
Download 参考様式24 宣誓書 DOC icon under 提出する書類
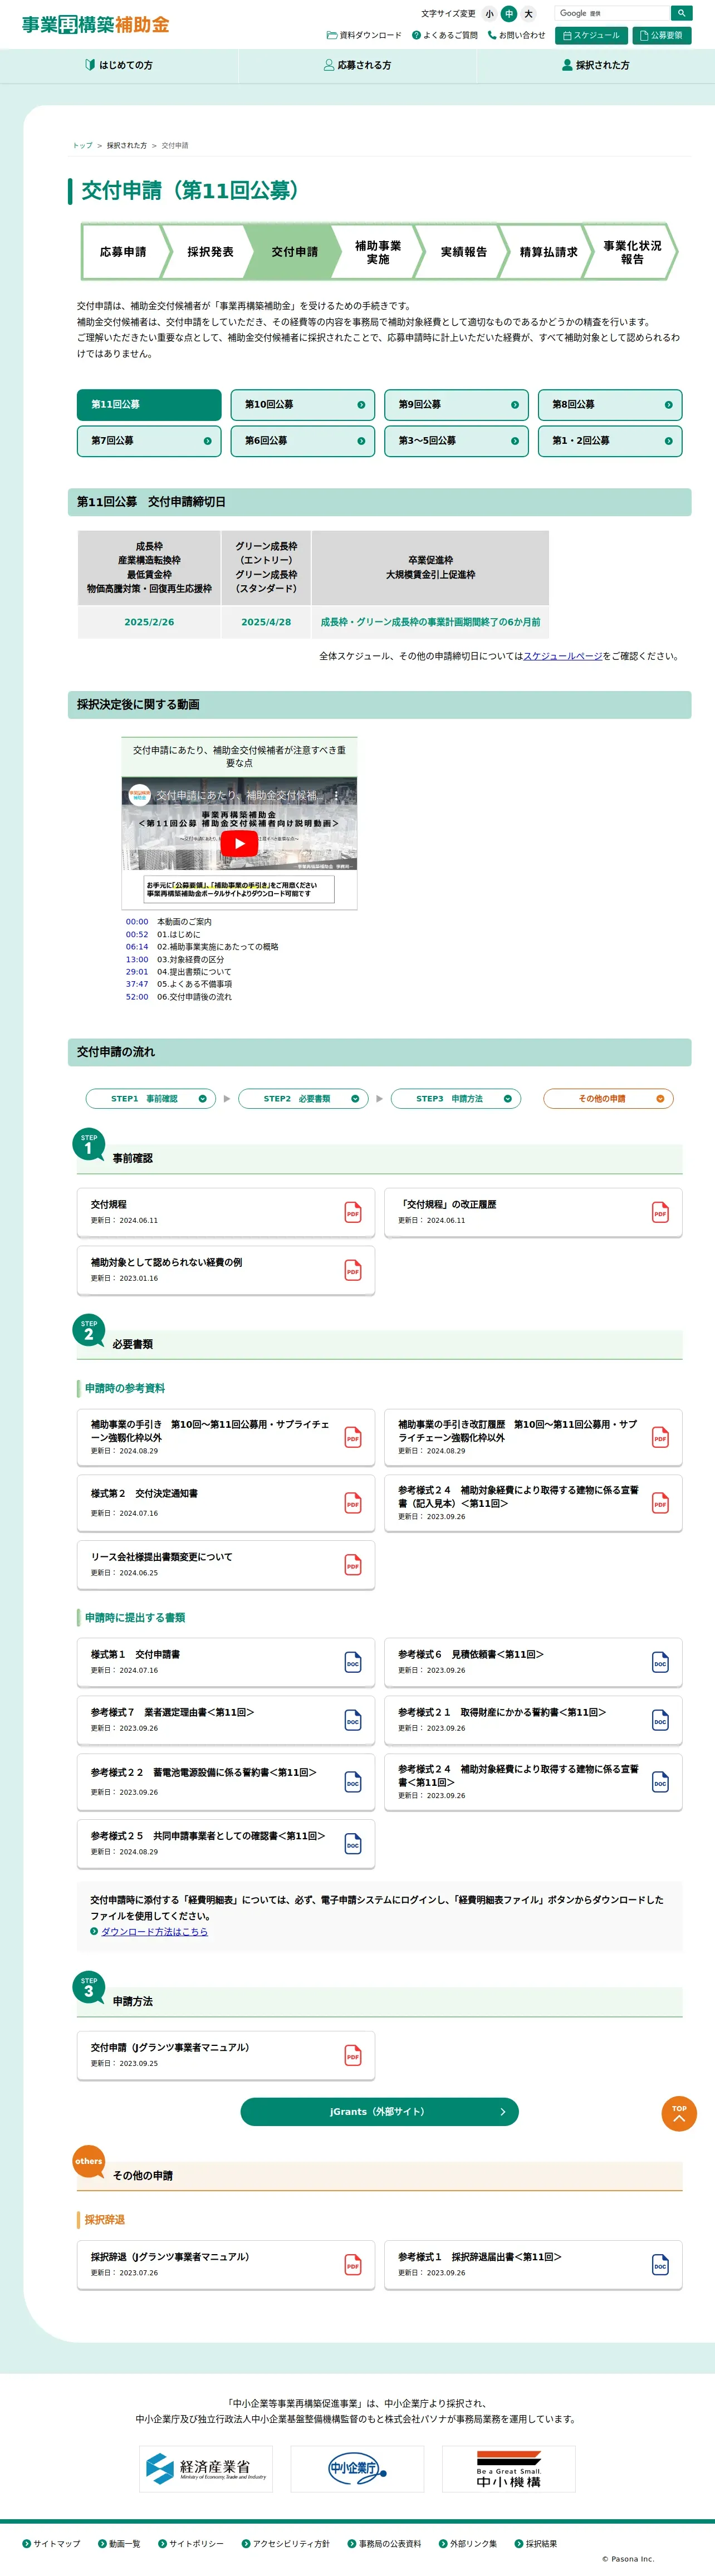tap(660, 1782)
